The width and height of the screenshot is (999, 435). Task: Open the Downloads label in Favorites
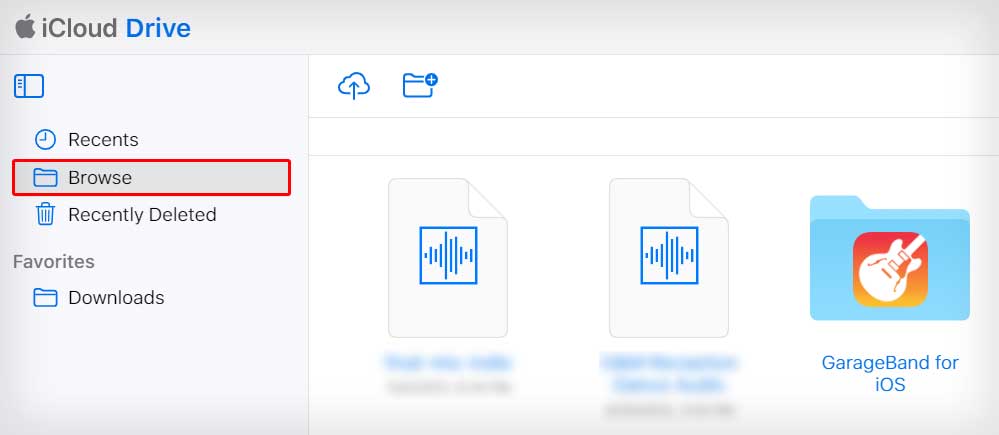tap(116, 297)
